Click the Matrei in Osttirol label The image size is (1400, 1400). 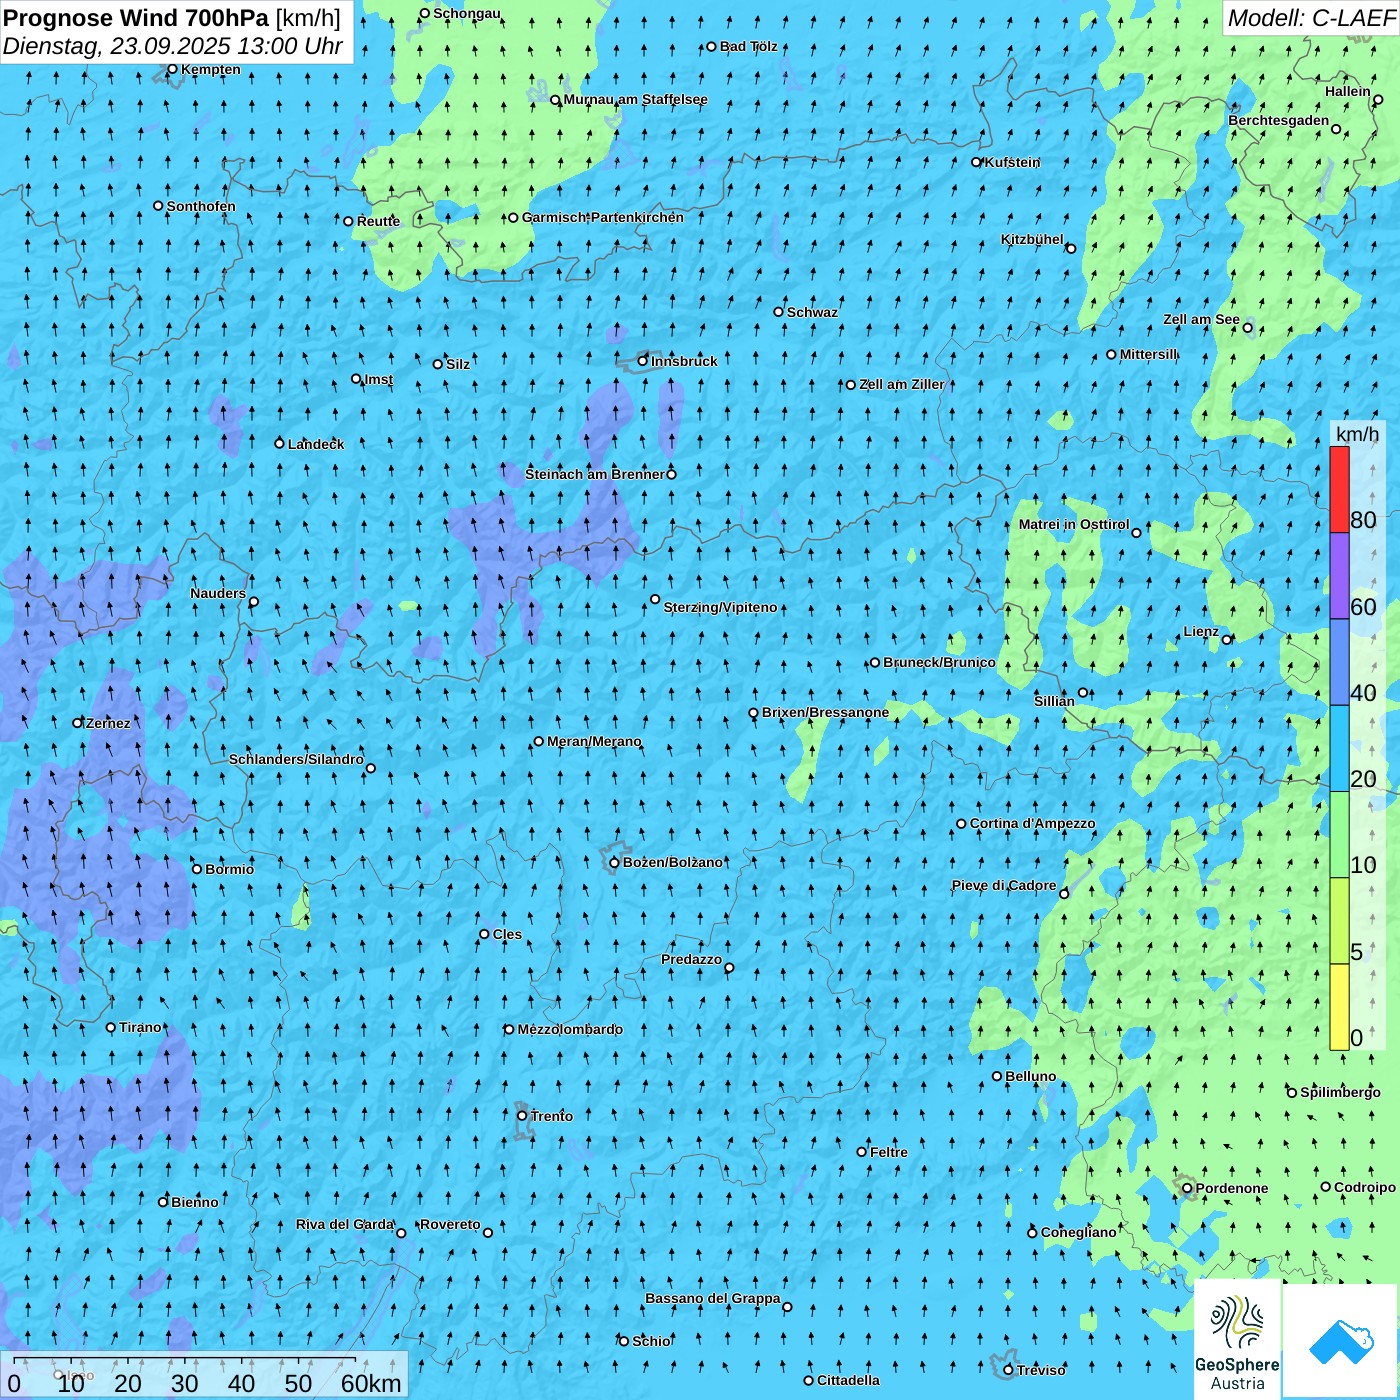[x=1074, y=524]
